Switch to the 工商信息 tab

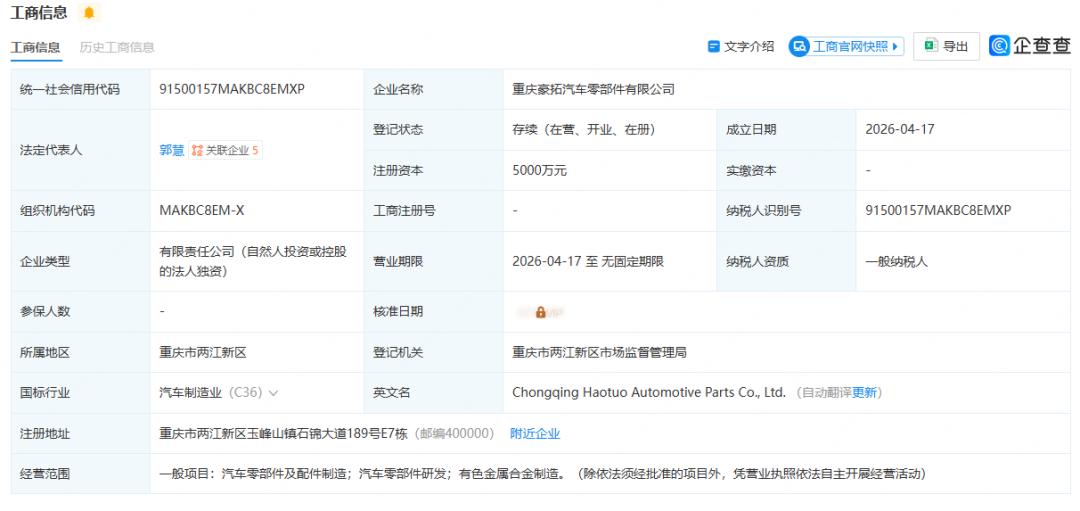click(35, 48)
